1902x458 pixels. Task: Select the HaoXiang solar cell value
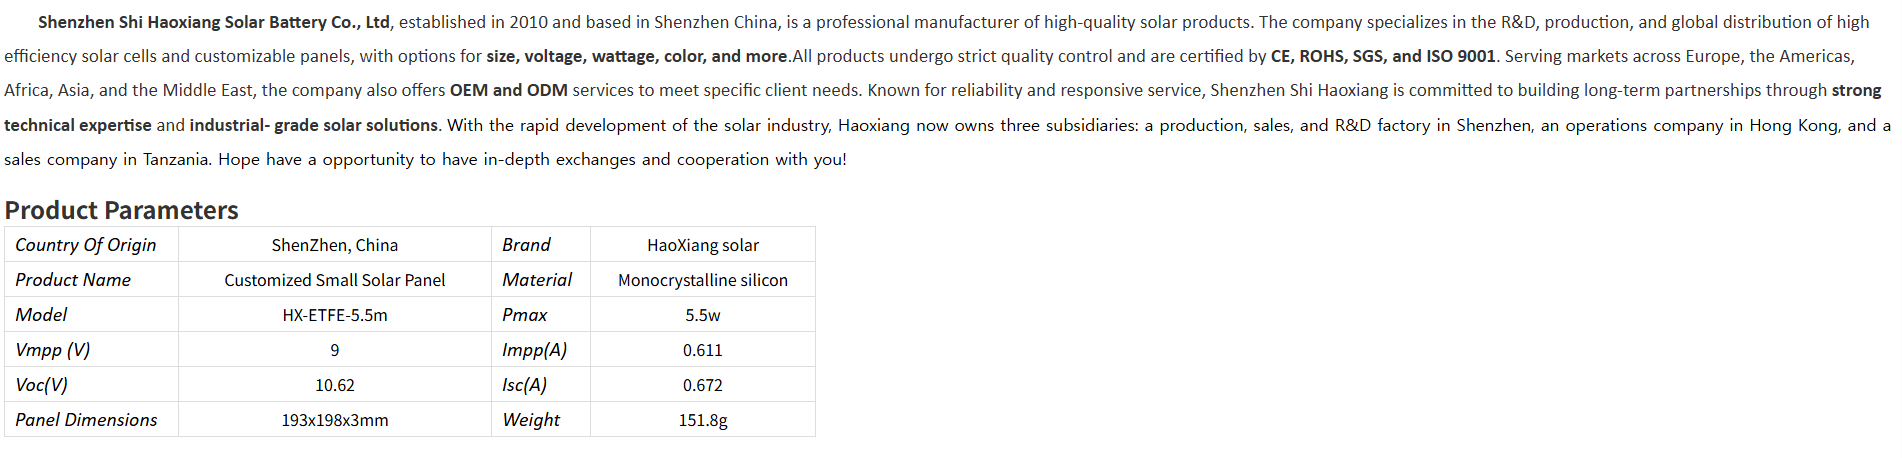(702, 245)
